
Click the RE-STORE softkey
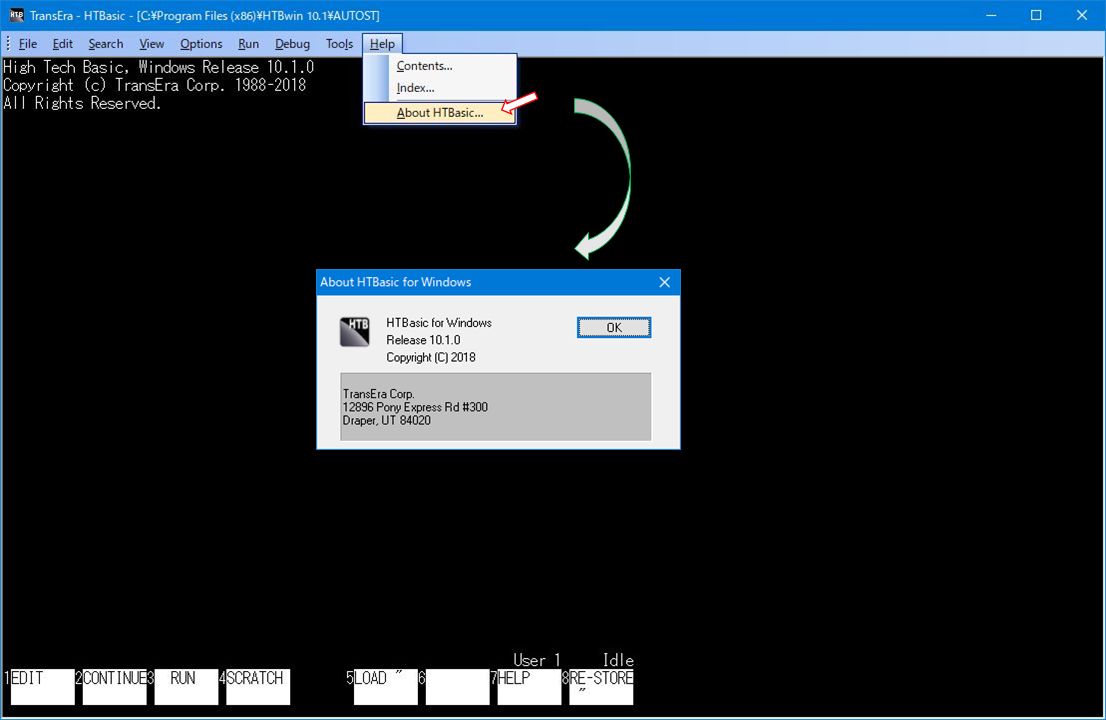(601, 687)
